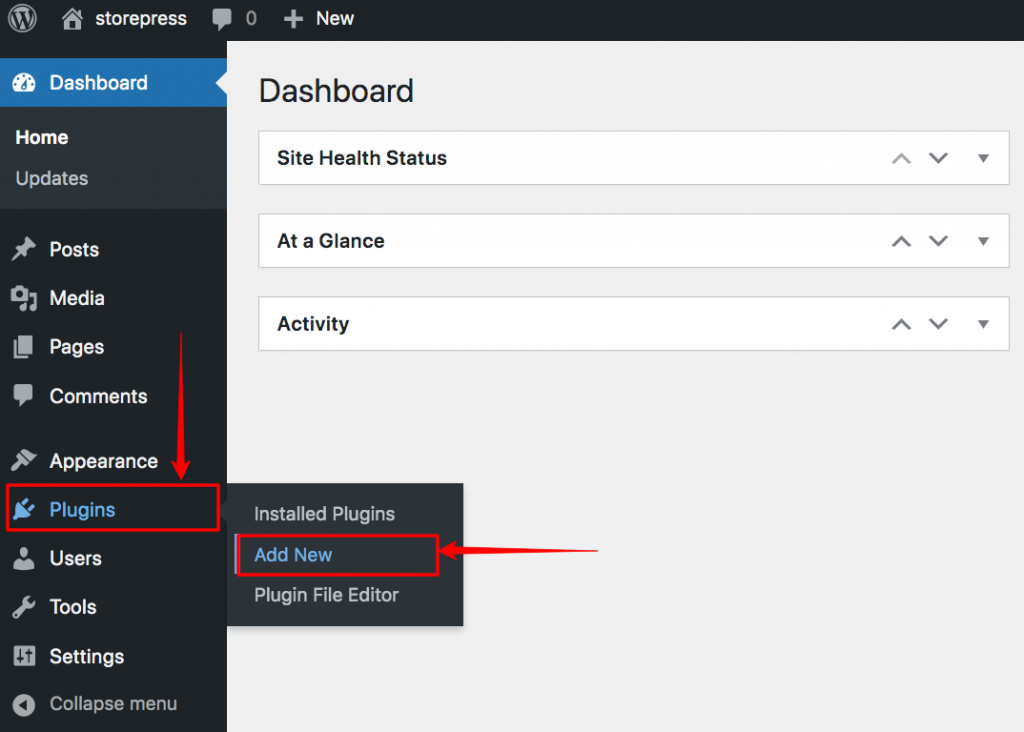Open the Tools menu
Viewport: 1024px width, 732px height.
tap(73, 607)
